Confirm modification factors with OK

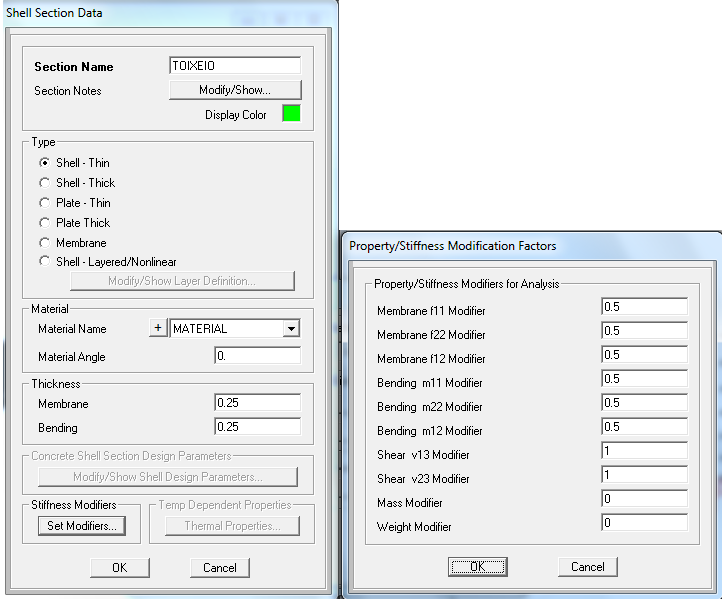point(477,567)
